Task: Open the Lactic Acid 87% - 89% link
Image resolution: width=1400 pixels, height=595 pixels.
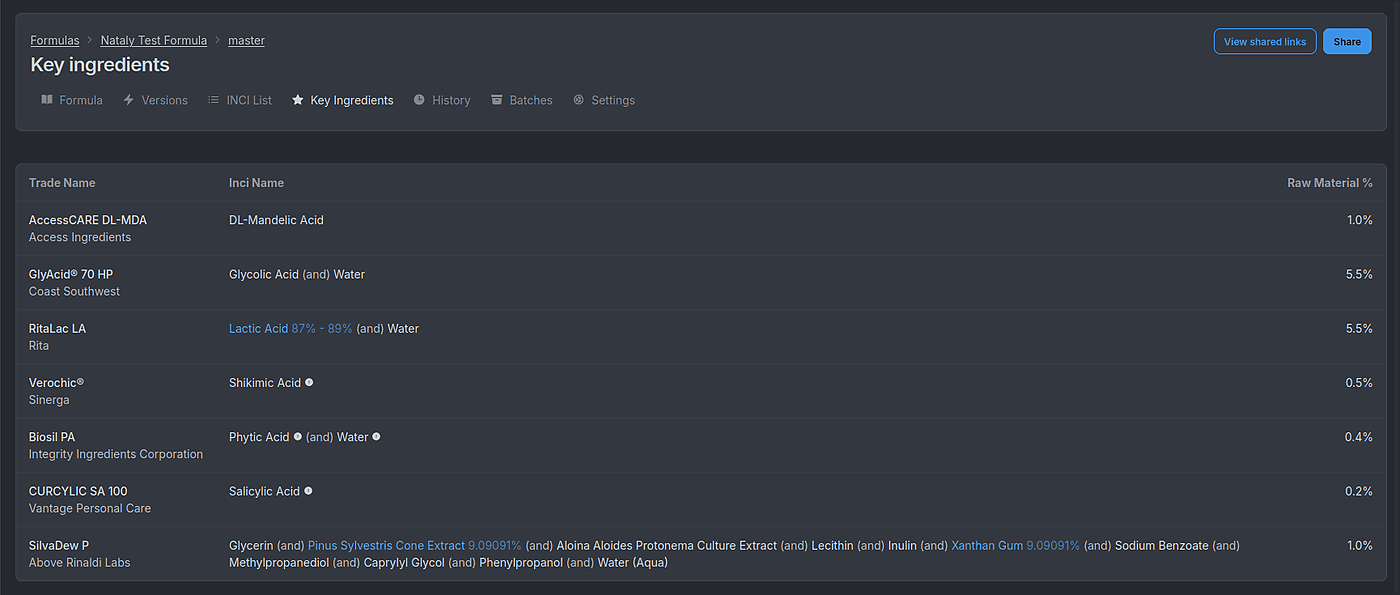Action: tap(290, 328)
